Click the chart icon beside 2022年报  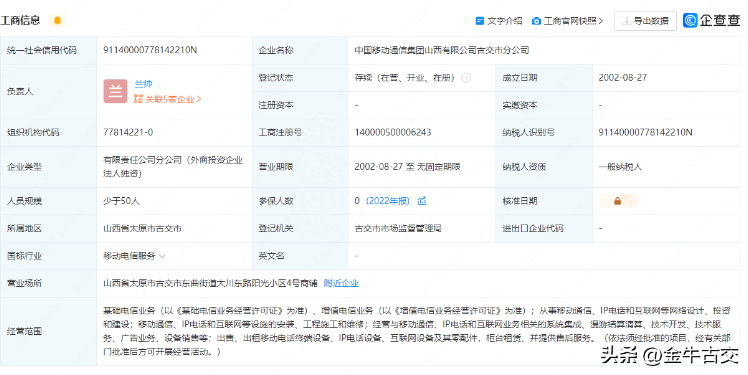[x=422, y=201]
